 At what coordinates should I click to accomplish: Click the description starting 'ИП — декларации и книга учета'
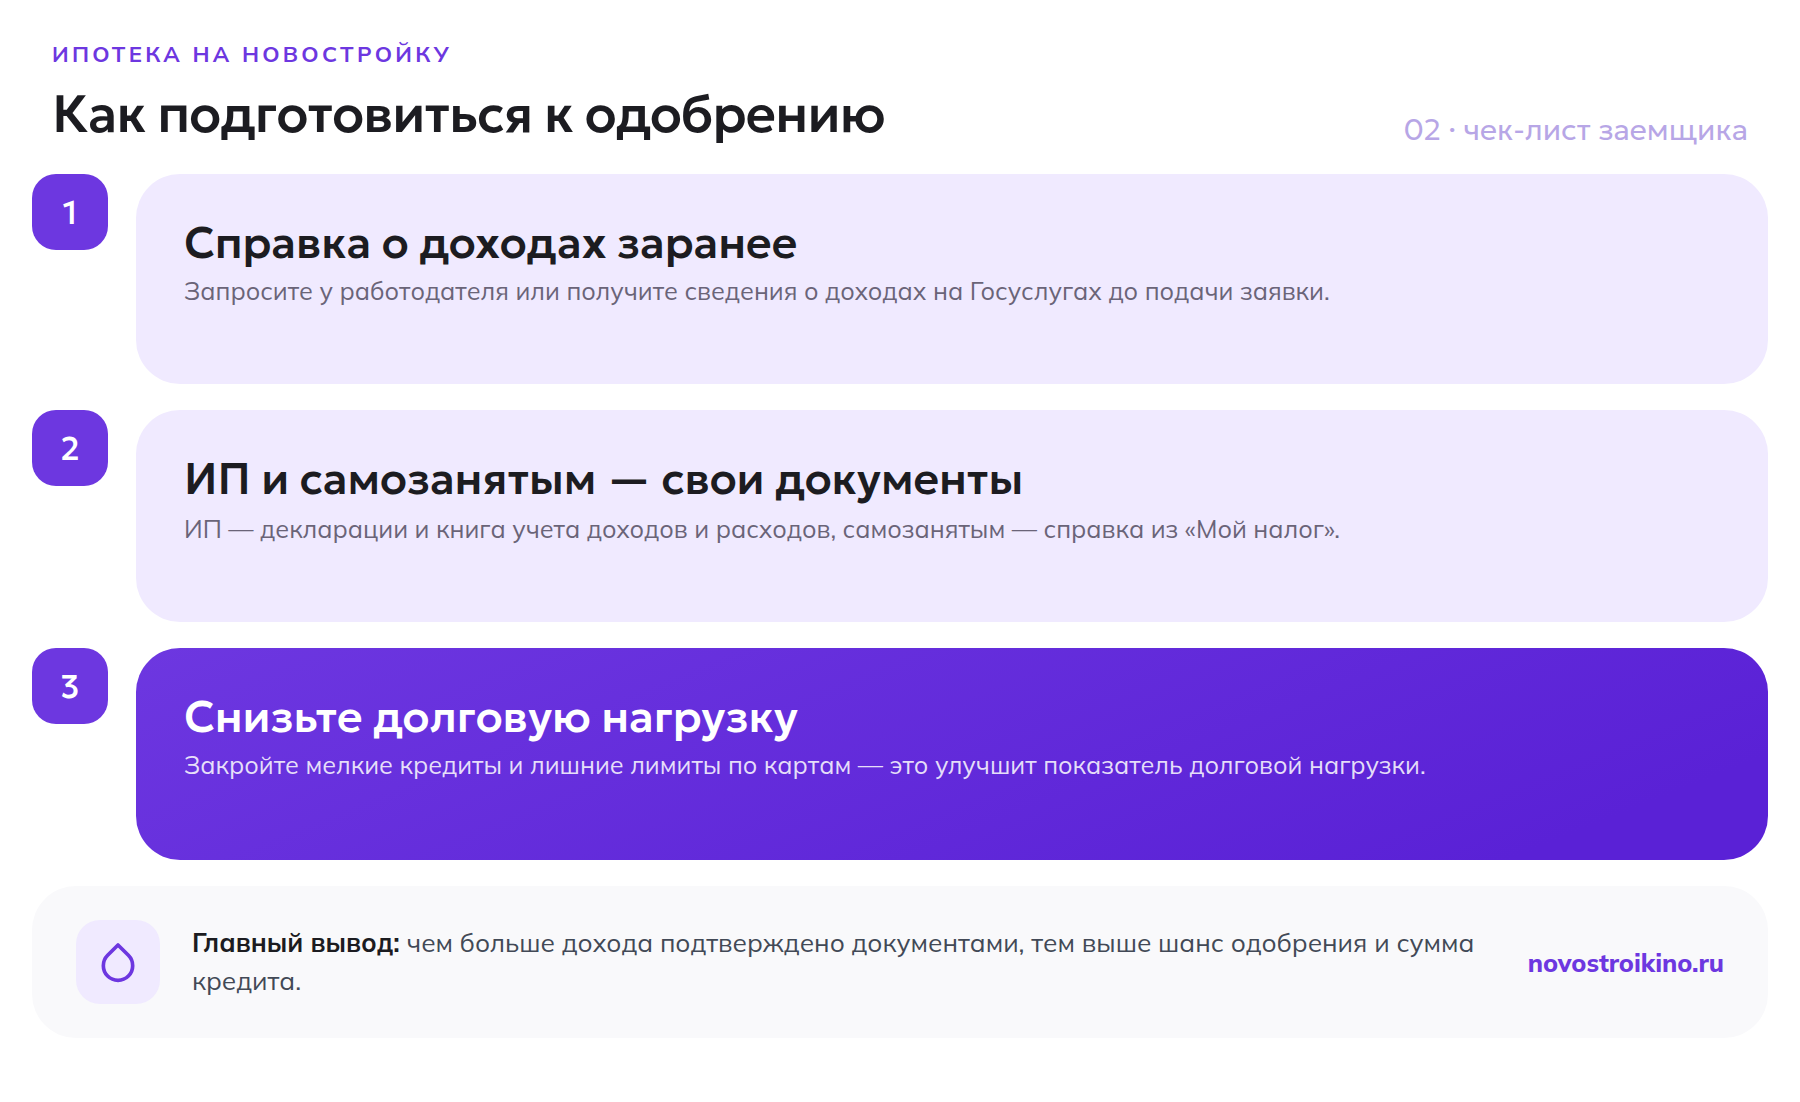click(762, 530)
